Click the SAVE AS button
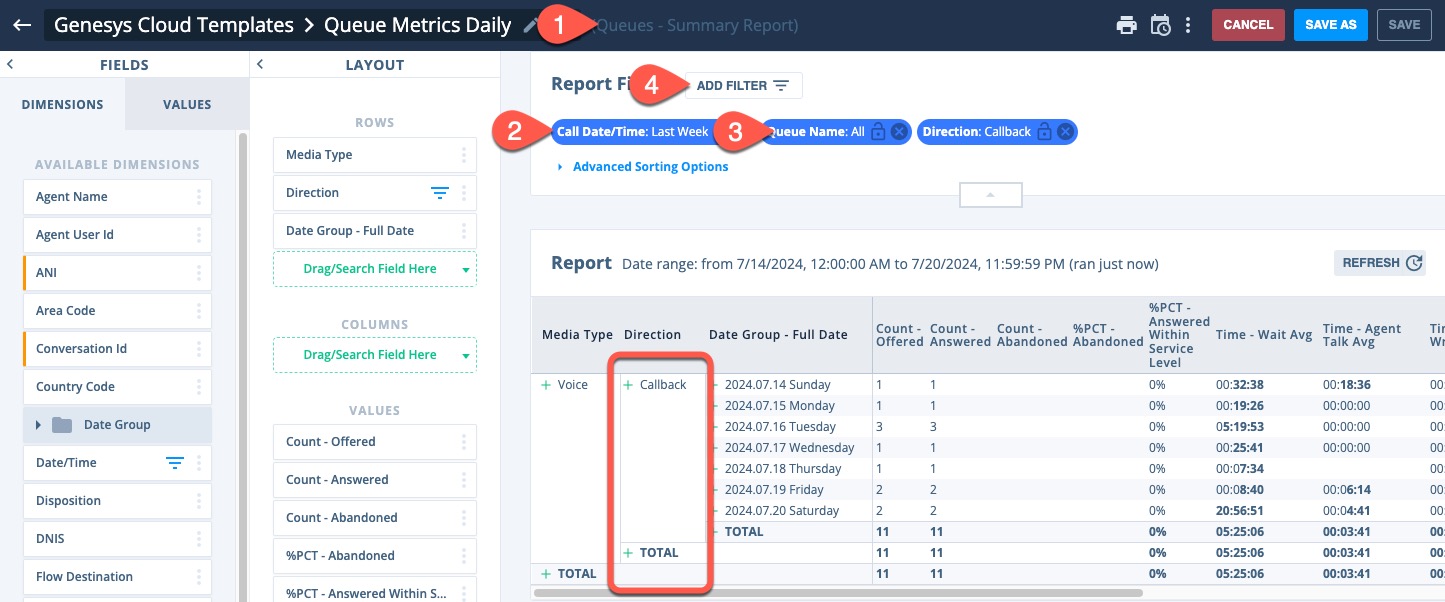 (x=1330, y=25)
